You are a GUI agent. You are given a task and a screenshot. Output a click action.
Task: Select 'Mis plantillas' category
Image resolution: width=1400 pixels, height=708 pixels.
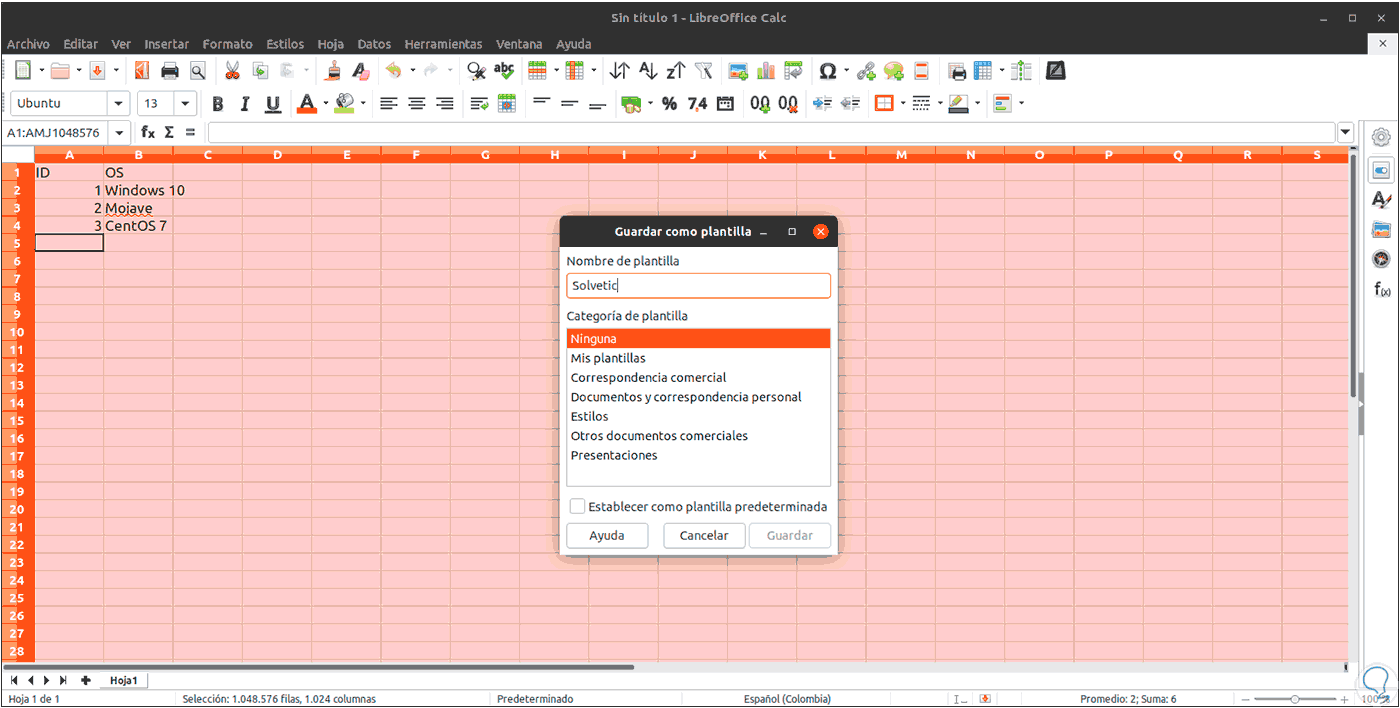click(608, 358)
